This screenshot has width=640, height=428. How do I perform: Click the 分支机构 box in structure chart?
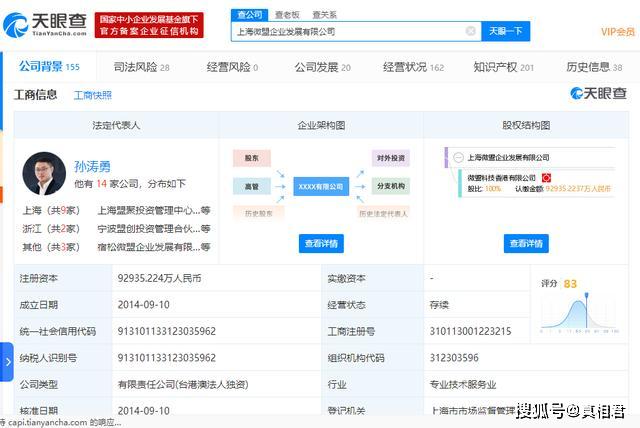pos(391,186)
